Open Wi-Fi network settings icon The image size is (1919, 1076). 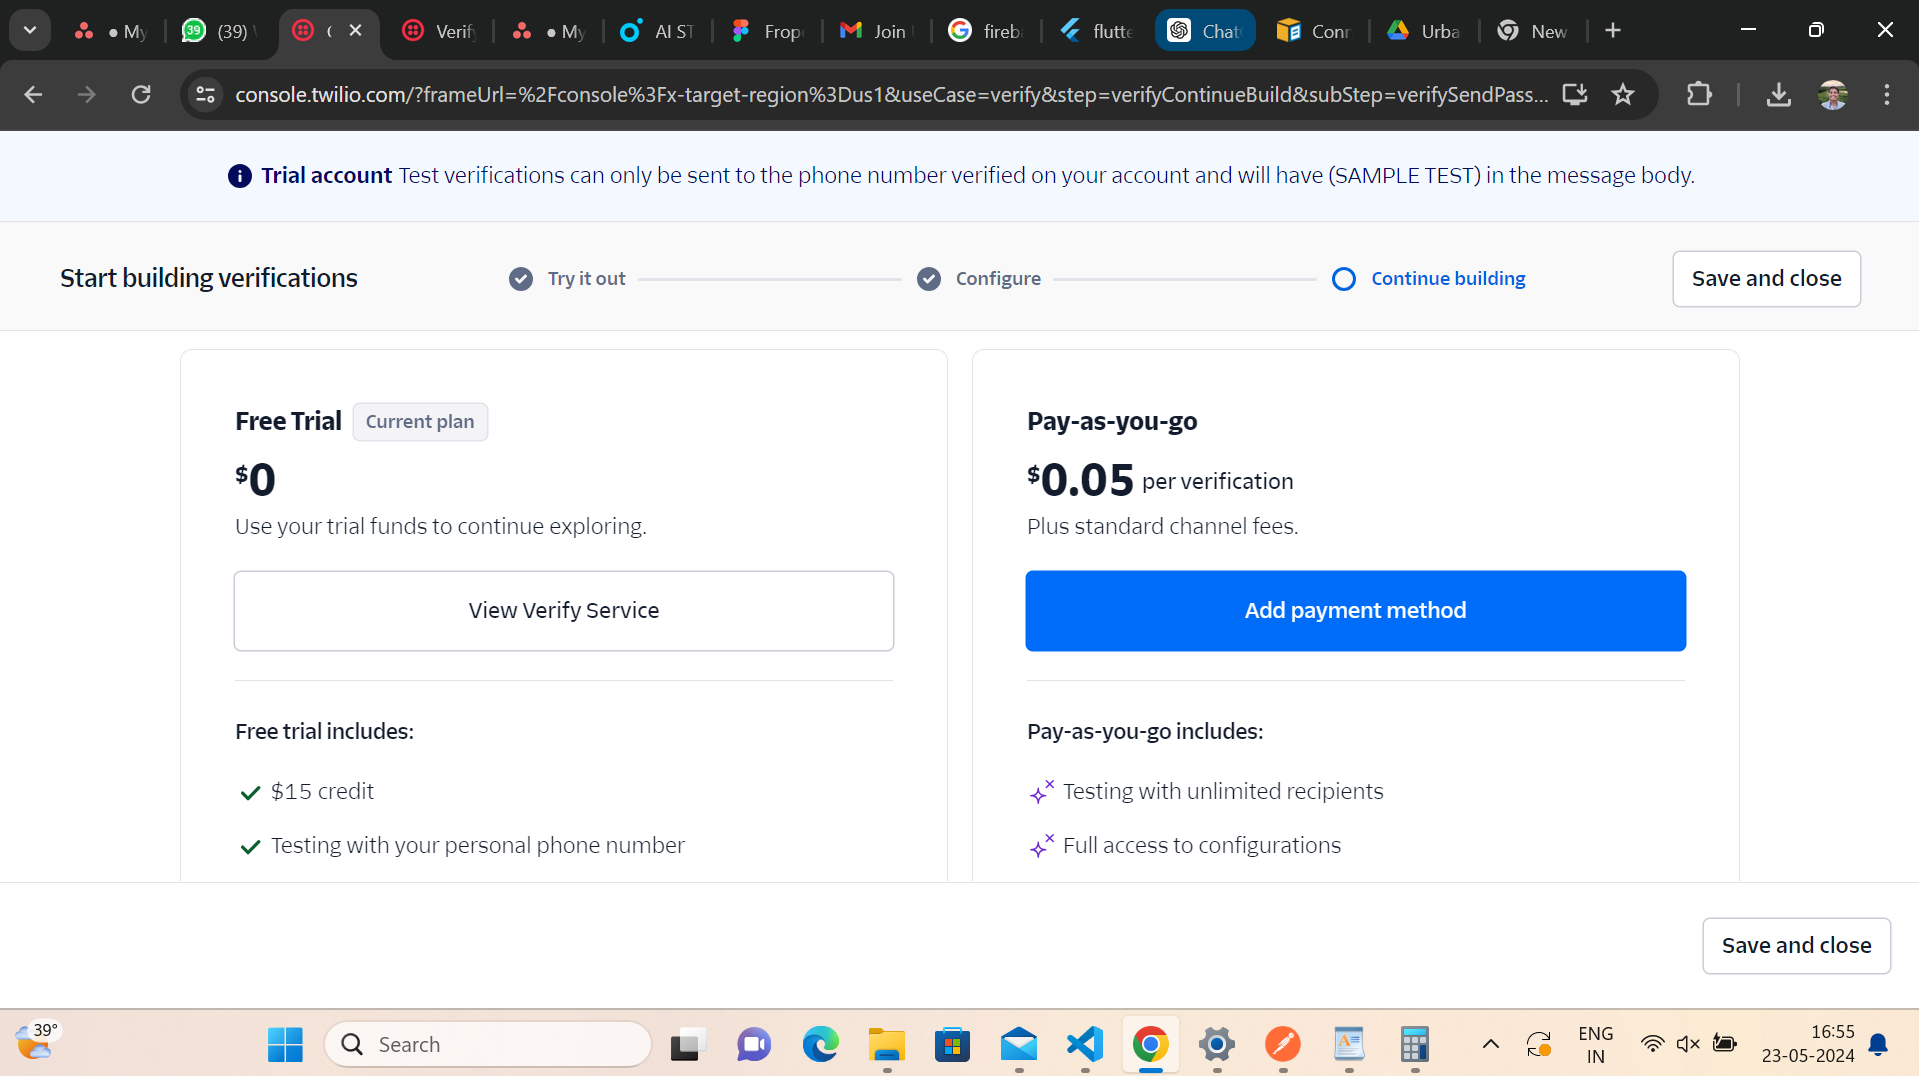(1652, 1044)
